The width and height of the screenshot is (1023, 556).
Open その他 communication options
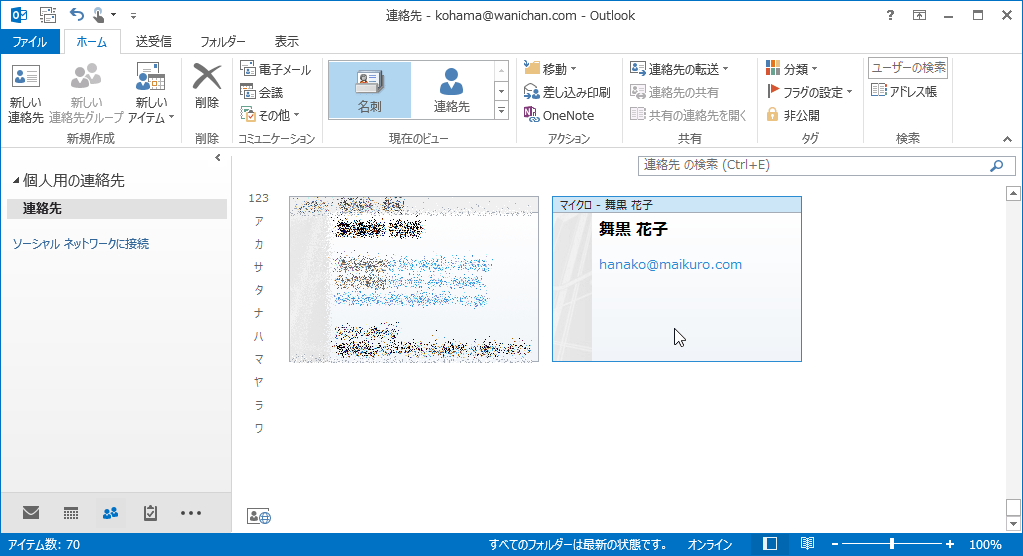270,115
